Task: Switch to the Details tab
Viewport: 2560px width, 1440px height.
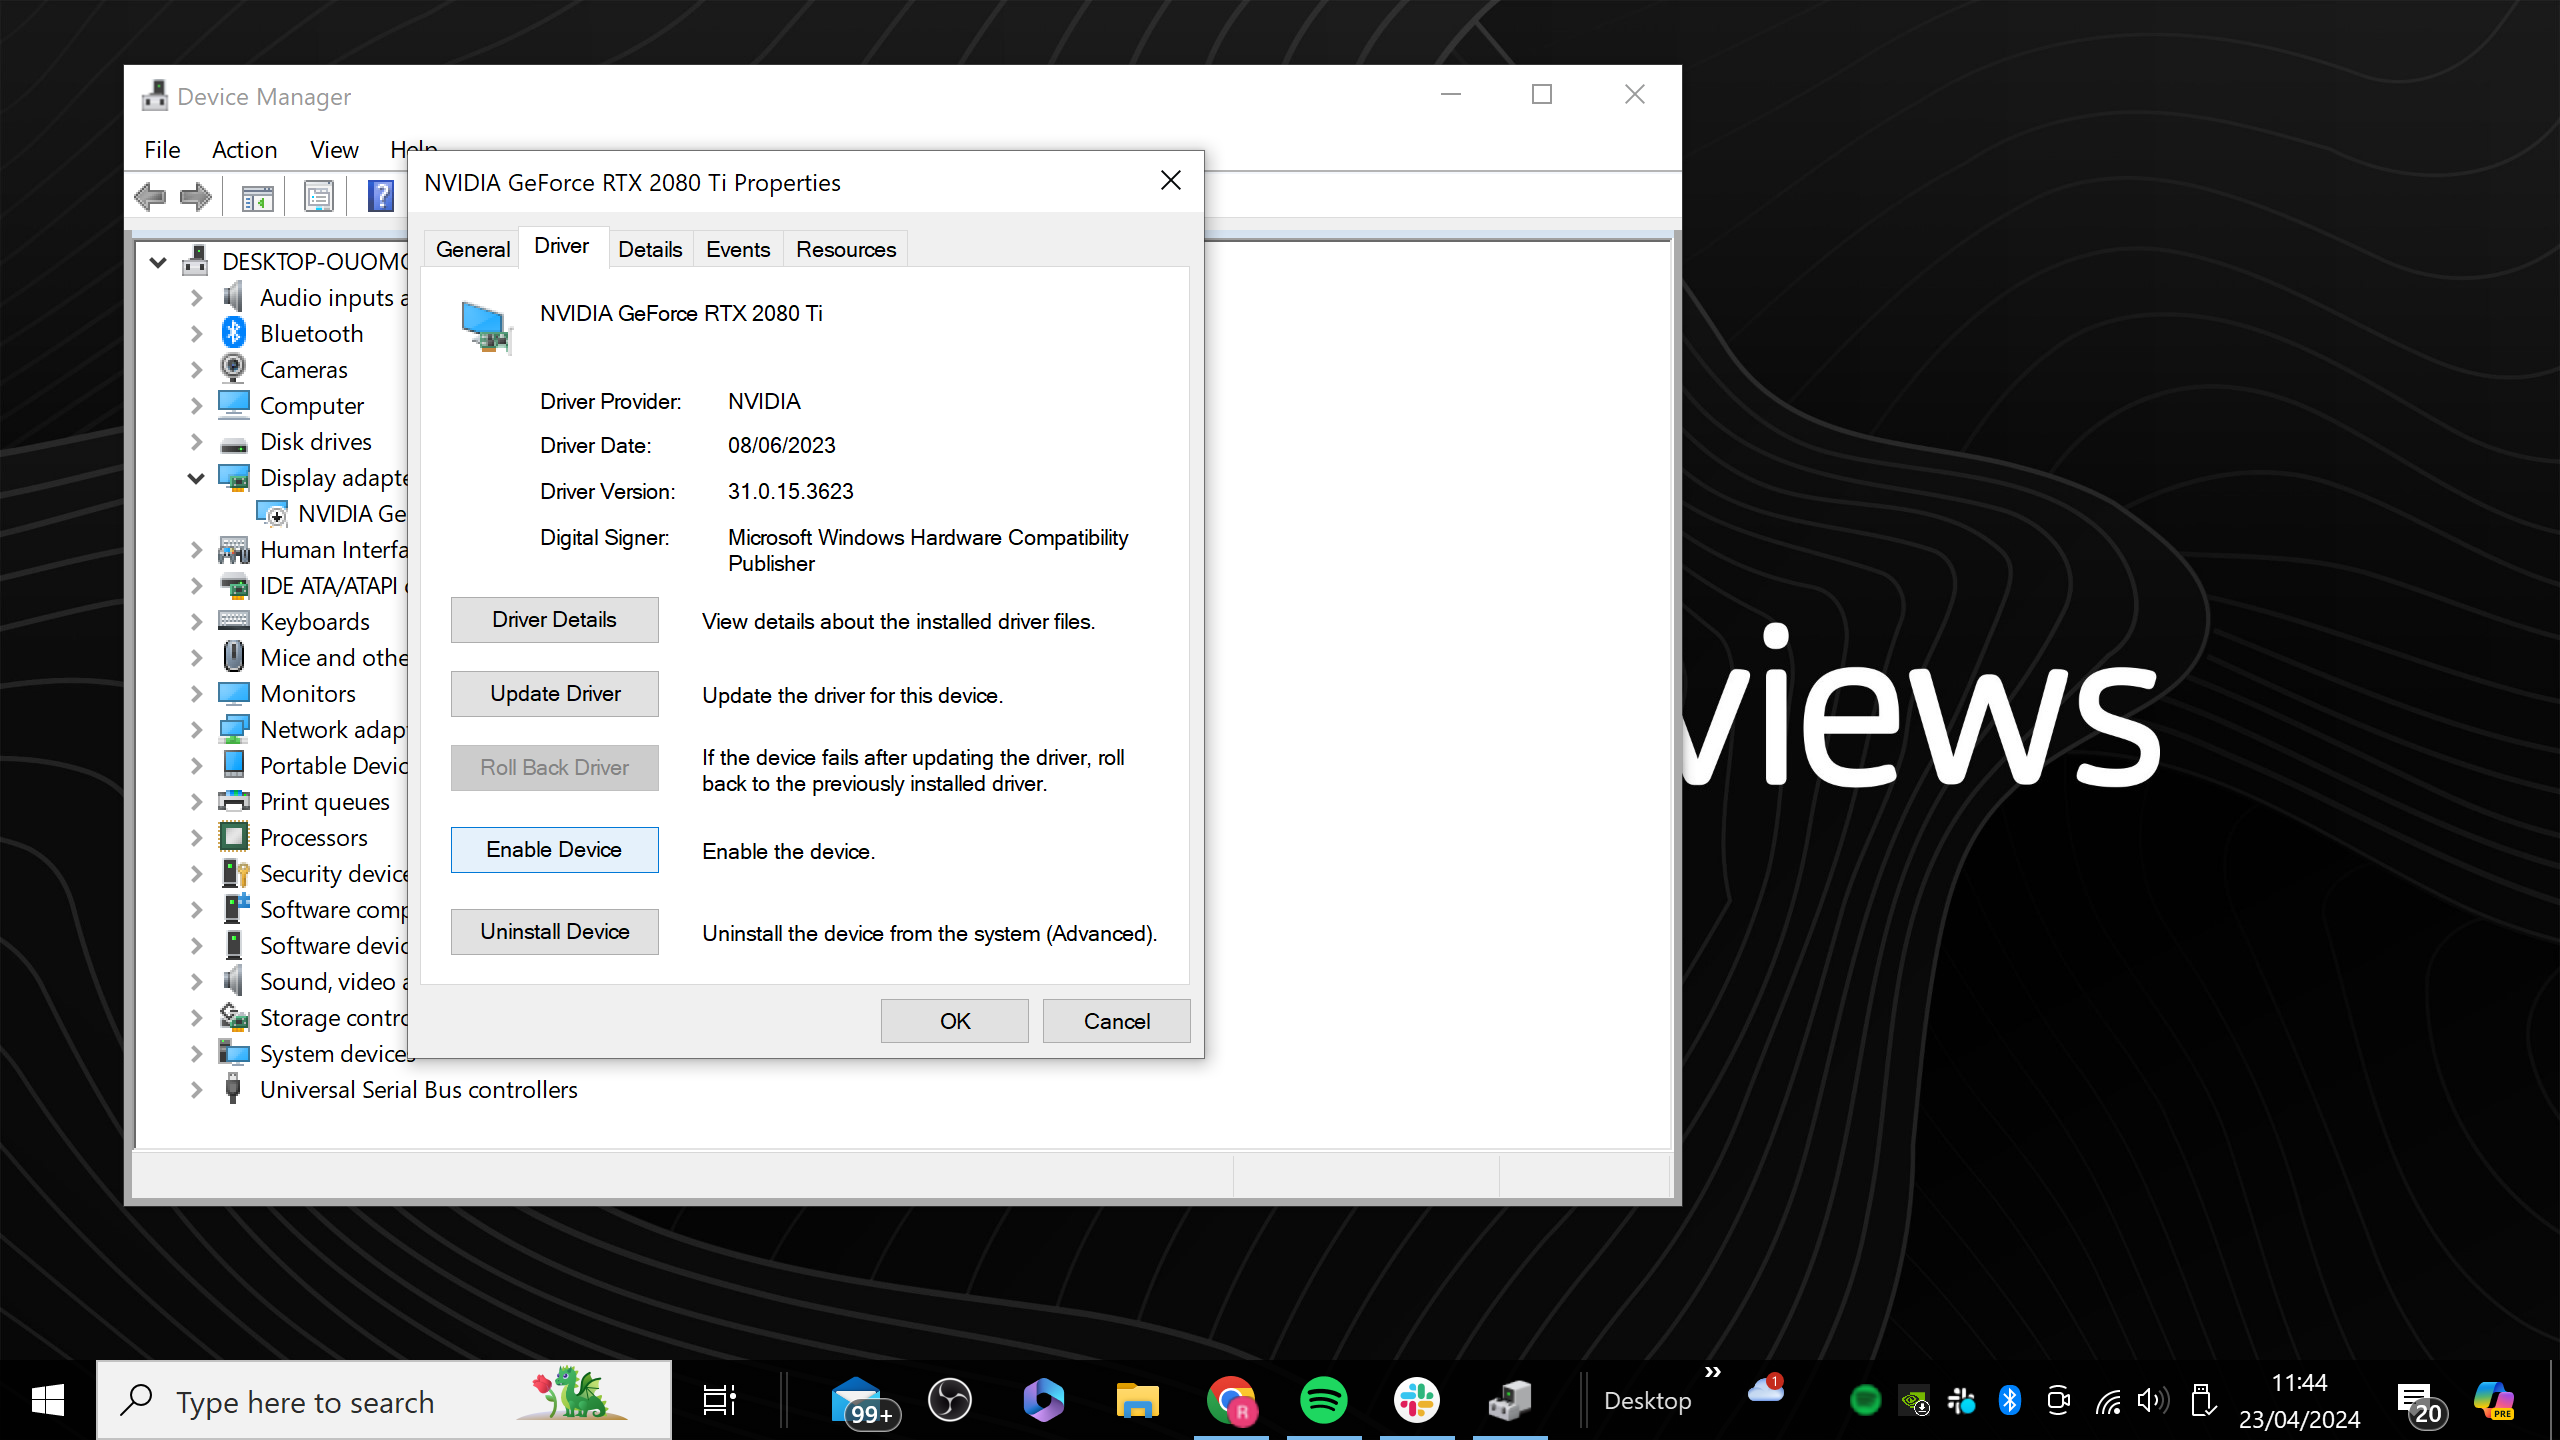Action: 650,249
